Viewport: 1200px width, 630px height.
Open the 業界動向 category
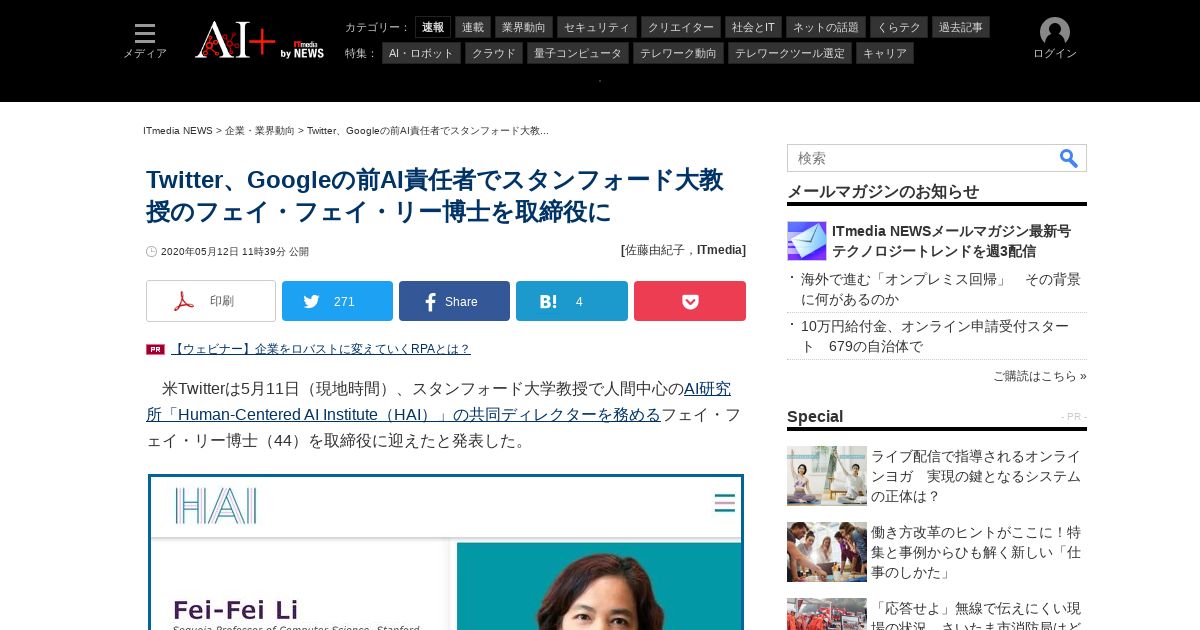point(524,27)
